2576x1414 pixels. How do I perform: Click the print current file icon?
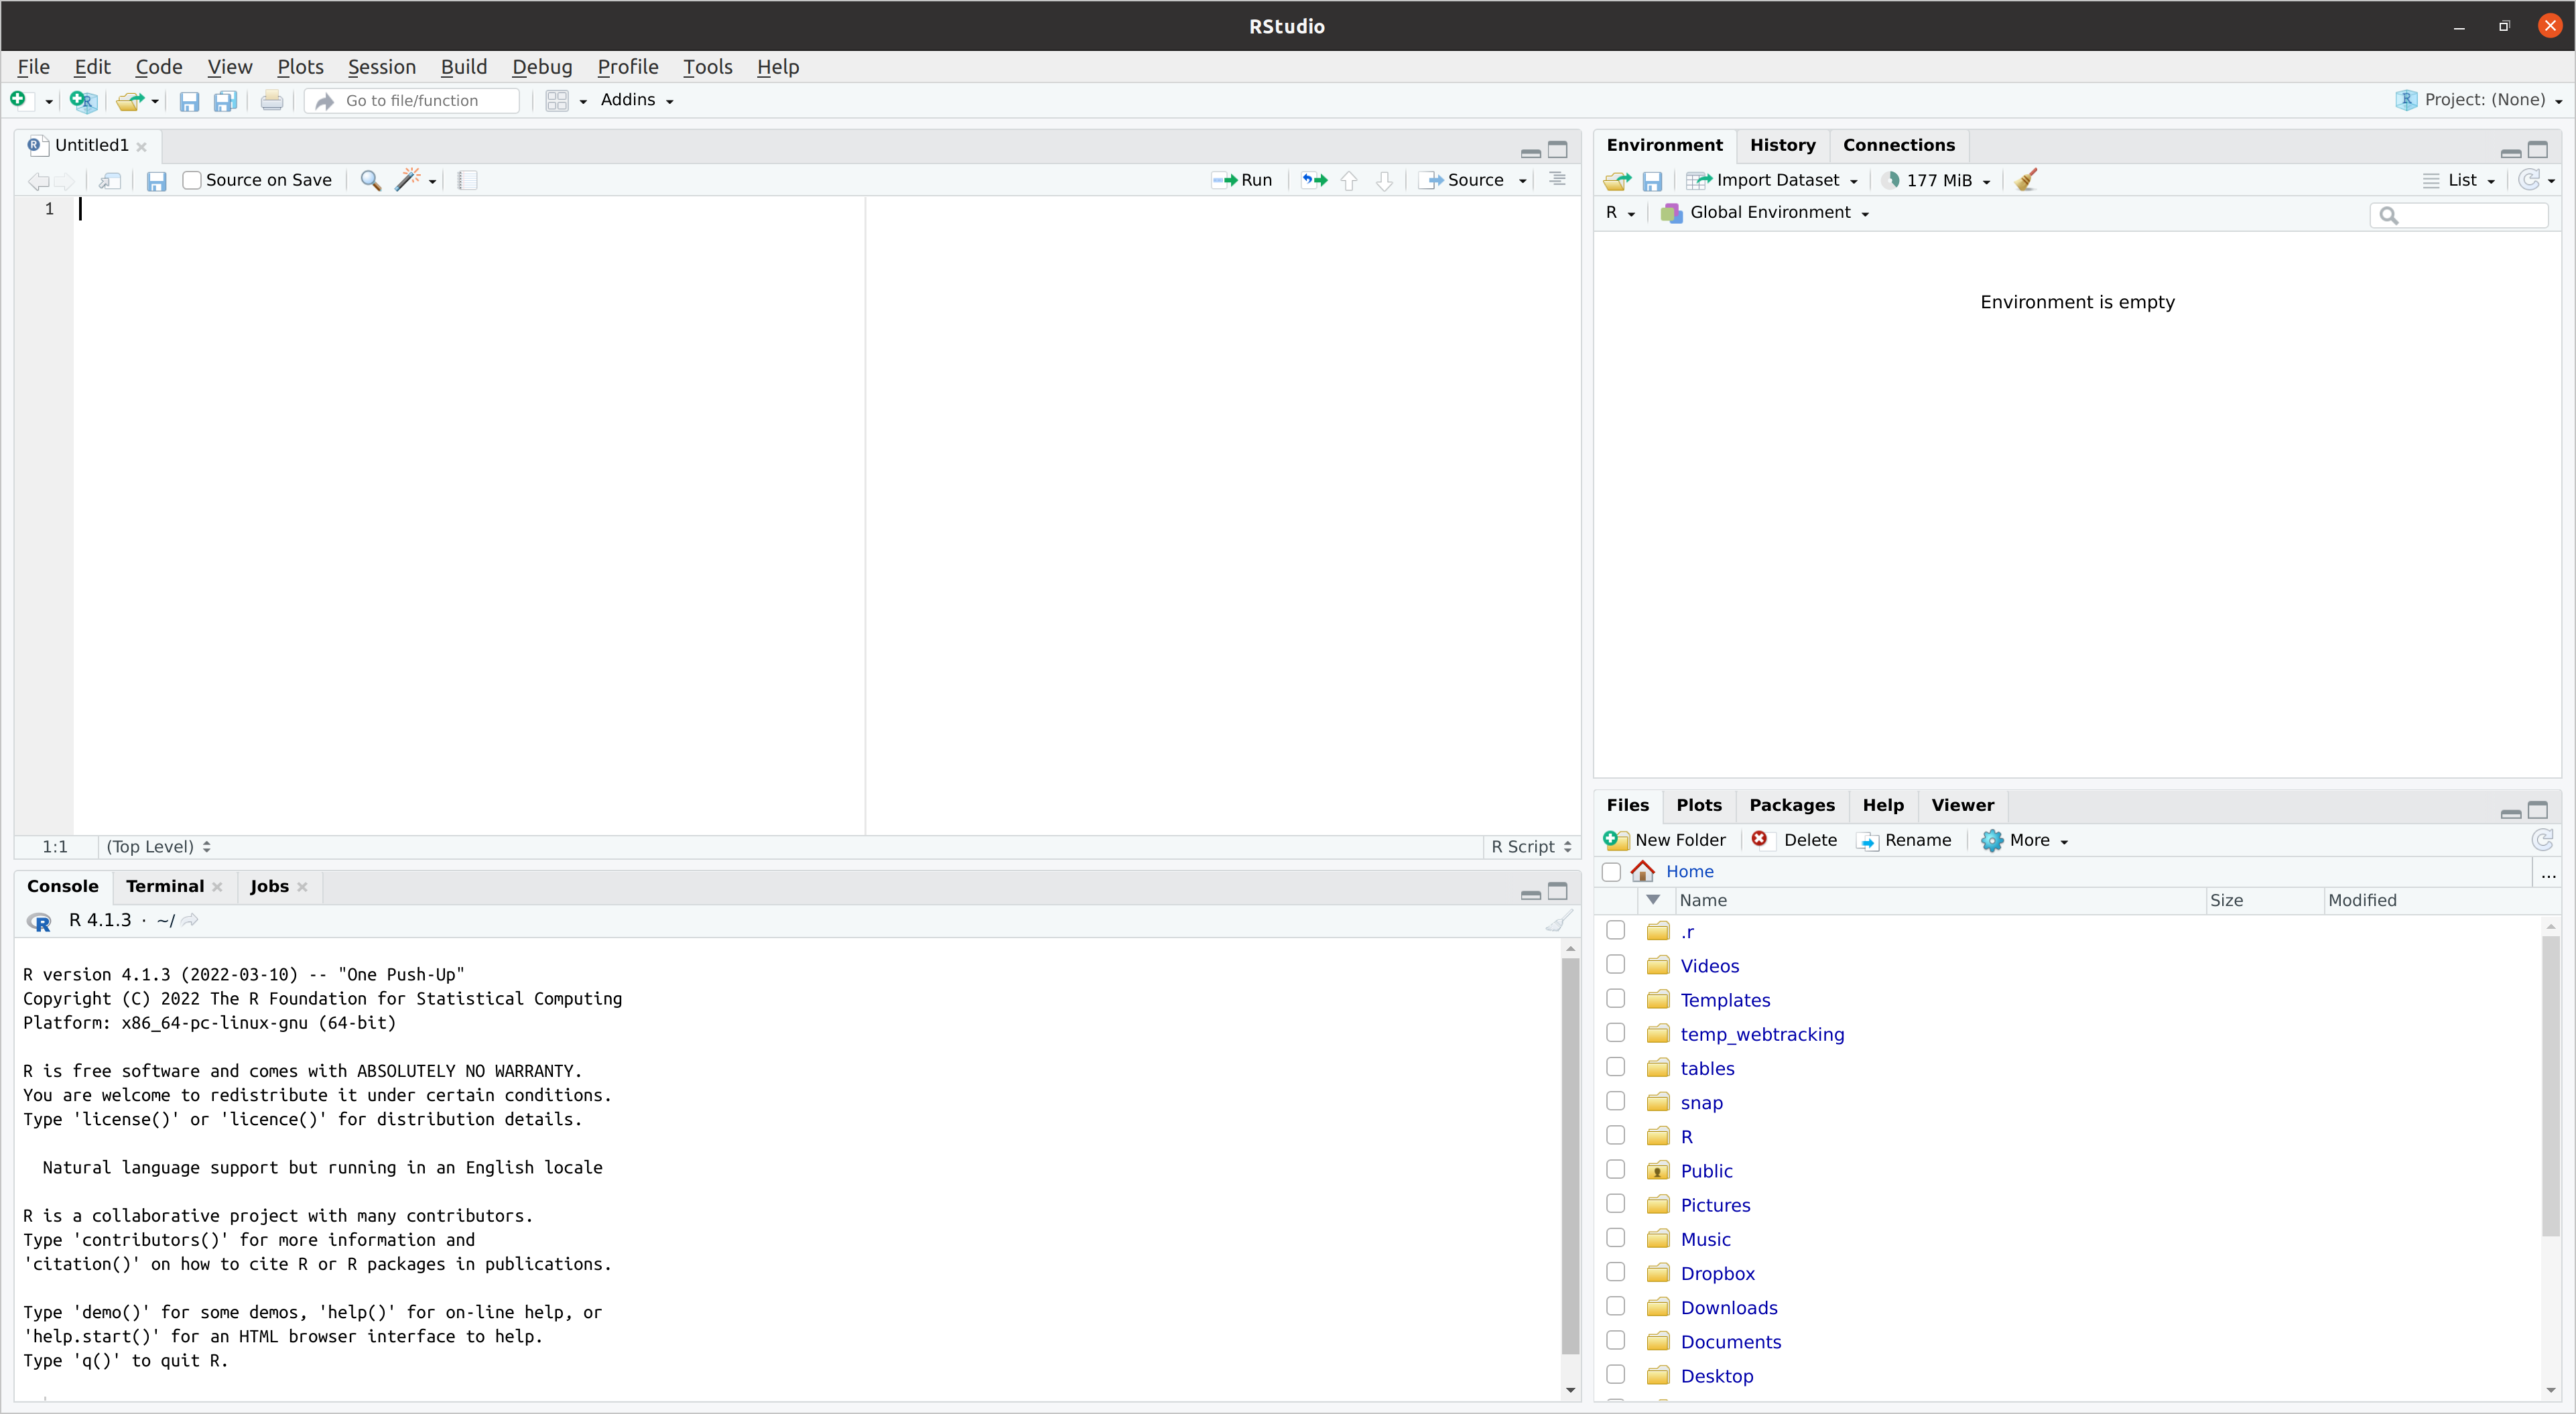(271, 100)
